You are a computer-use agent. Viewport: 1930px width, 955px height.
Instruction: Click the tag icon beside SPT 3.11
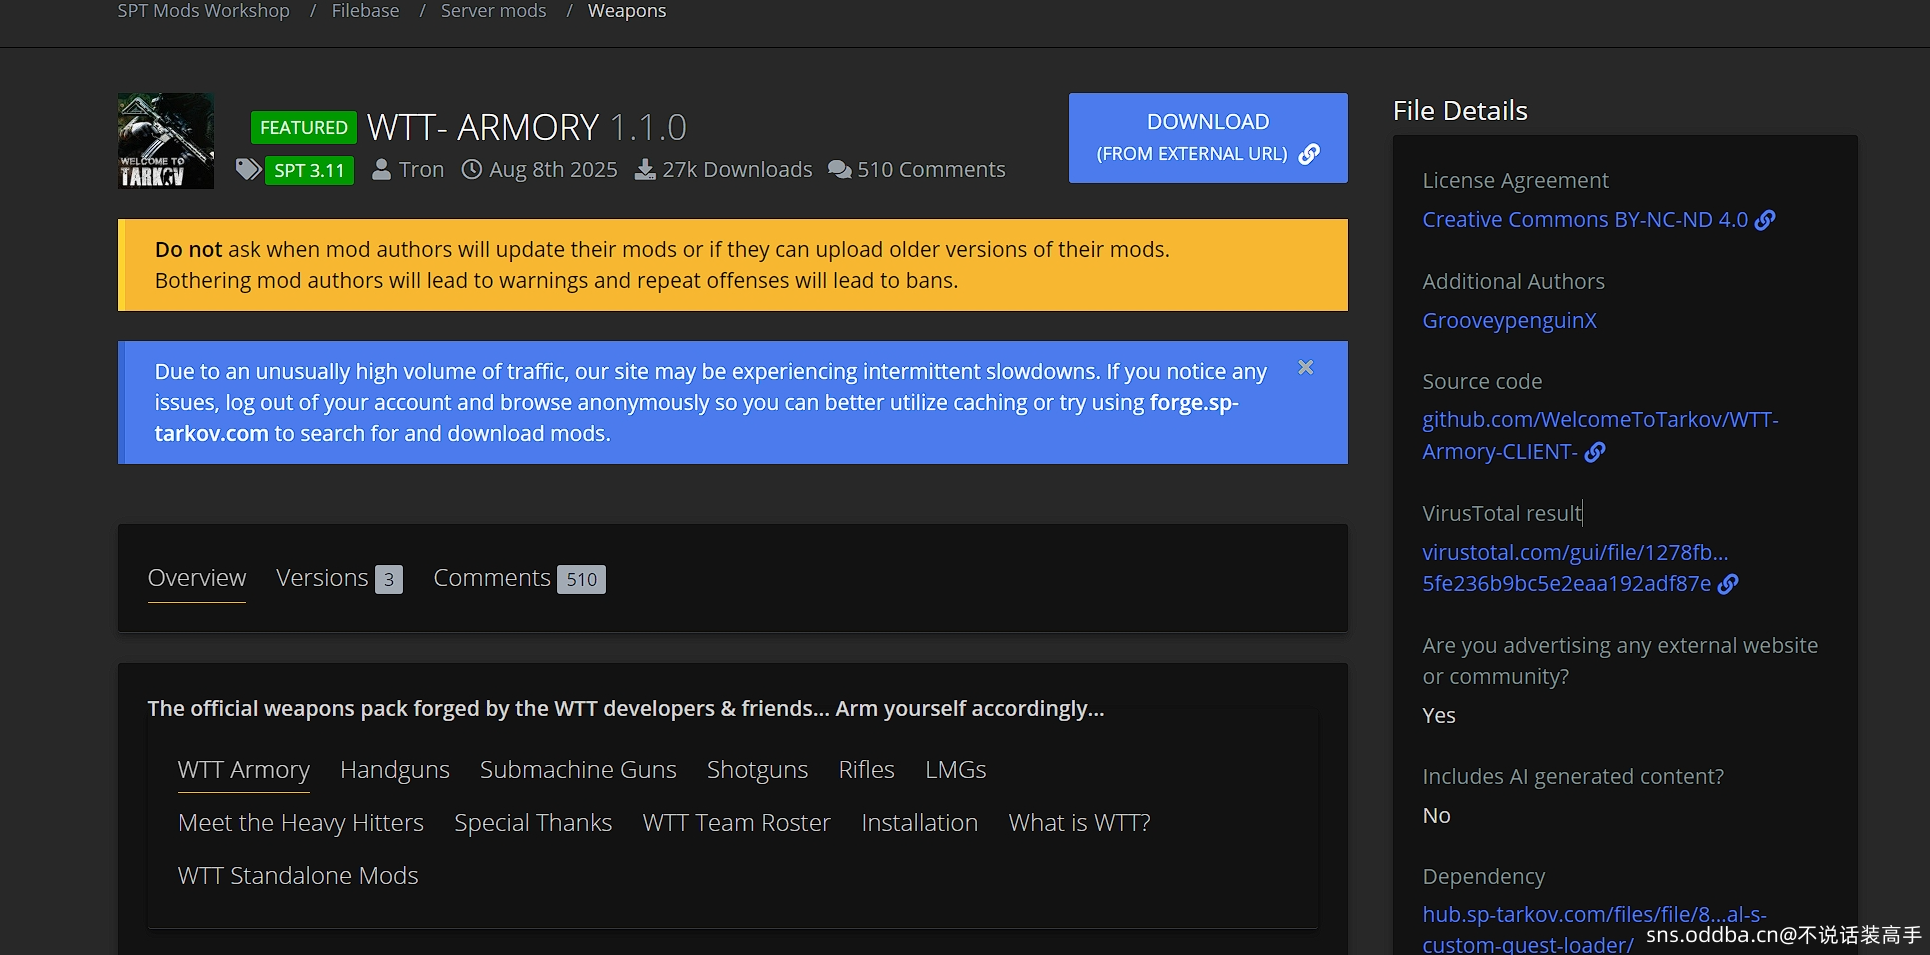click(248, 169)
